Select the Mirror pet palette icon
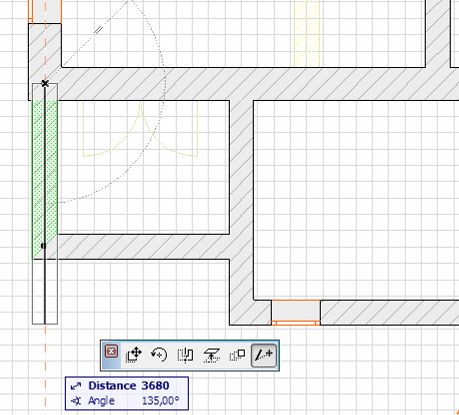Viewport: 459px width, 415px height. (185, 355)
